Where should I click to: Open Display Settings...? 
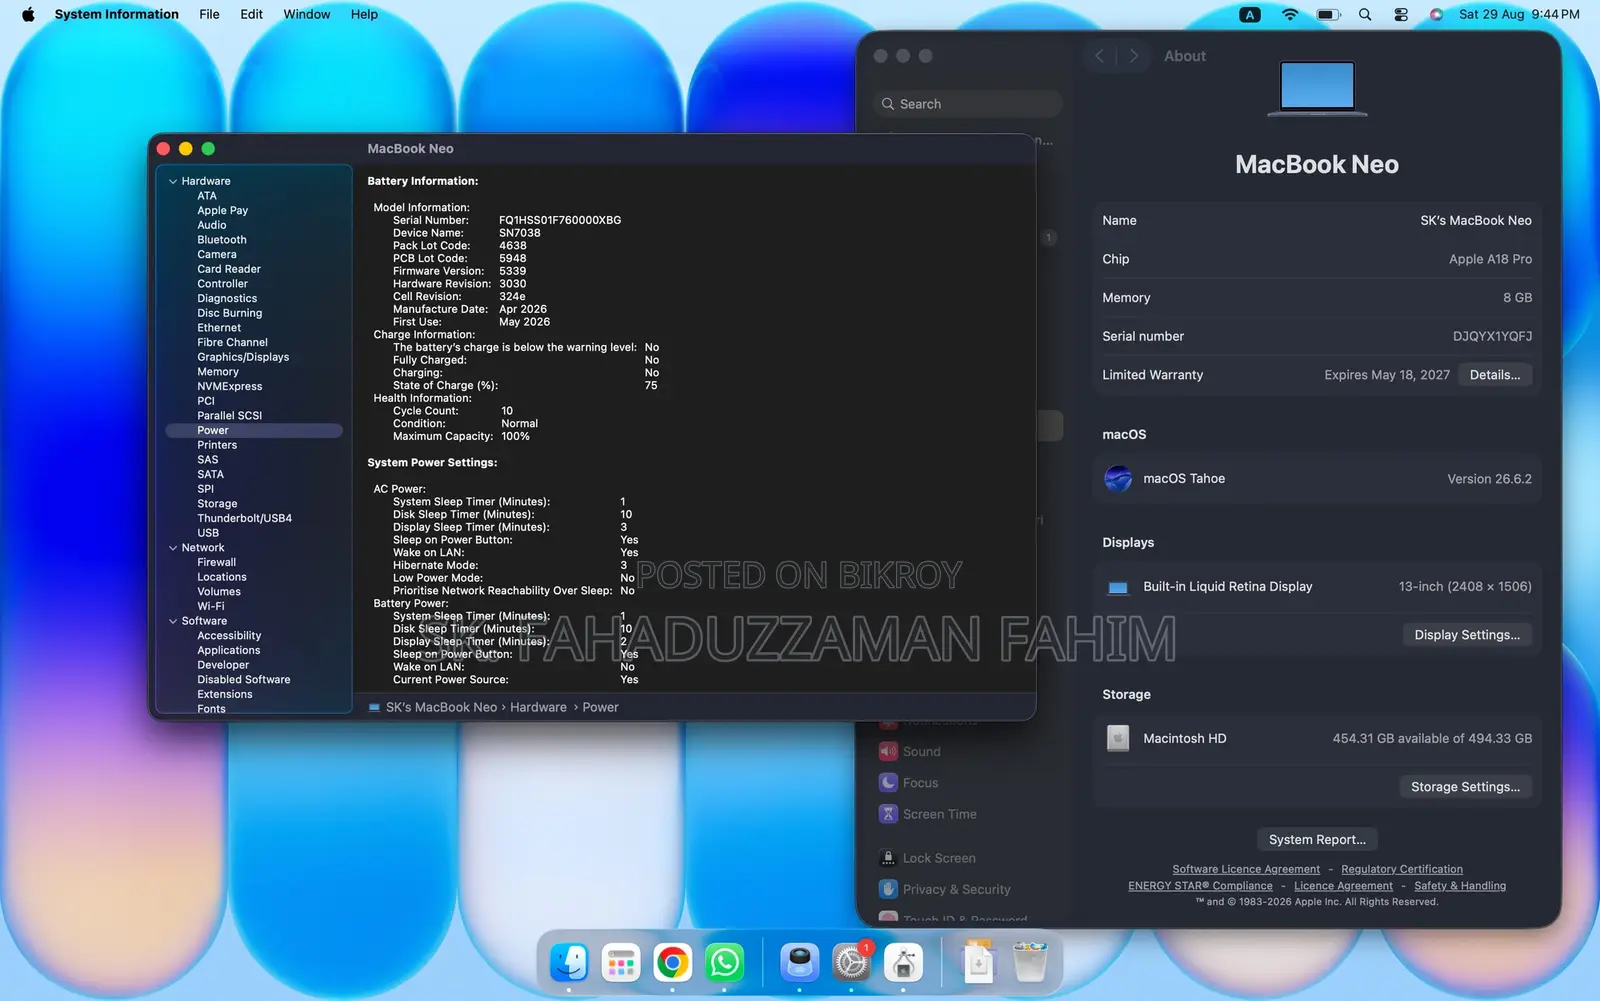[1466, 635]
